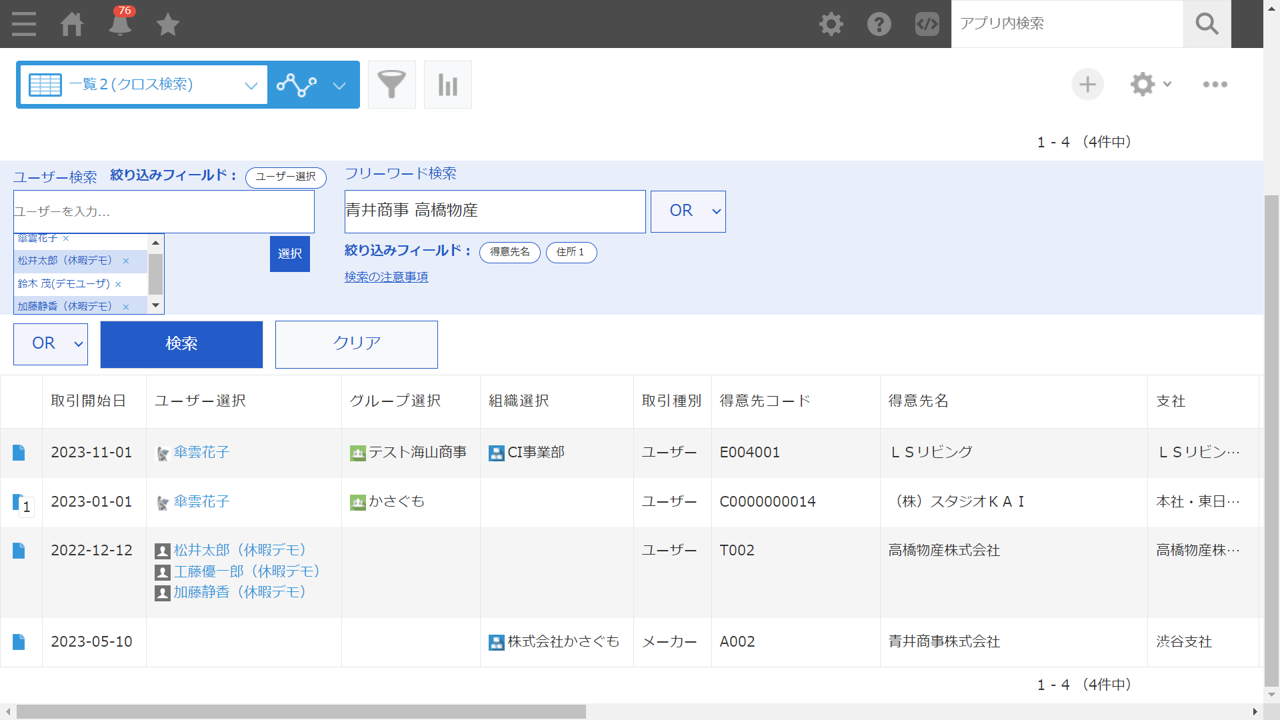Click the CI事業部 organization icon
1280x720 pixels.
tap(496, 454)
